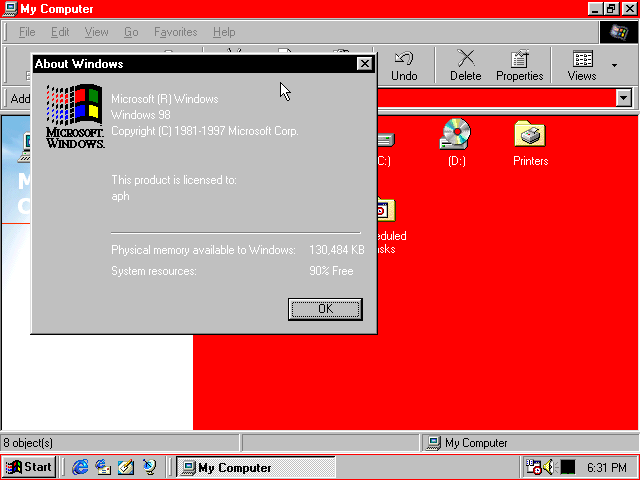This screenshot has width=640, height=480.
Task: Open the Go menu
Action: pyautogui.click(x=131, y=32)
